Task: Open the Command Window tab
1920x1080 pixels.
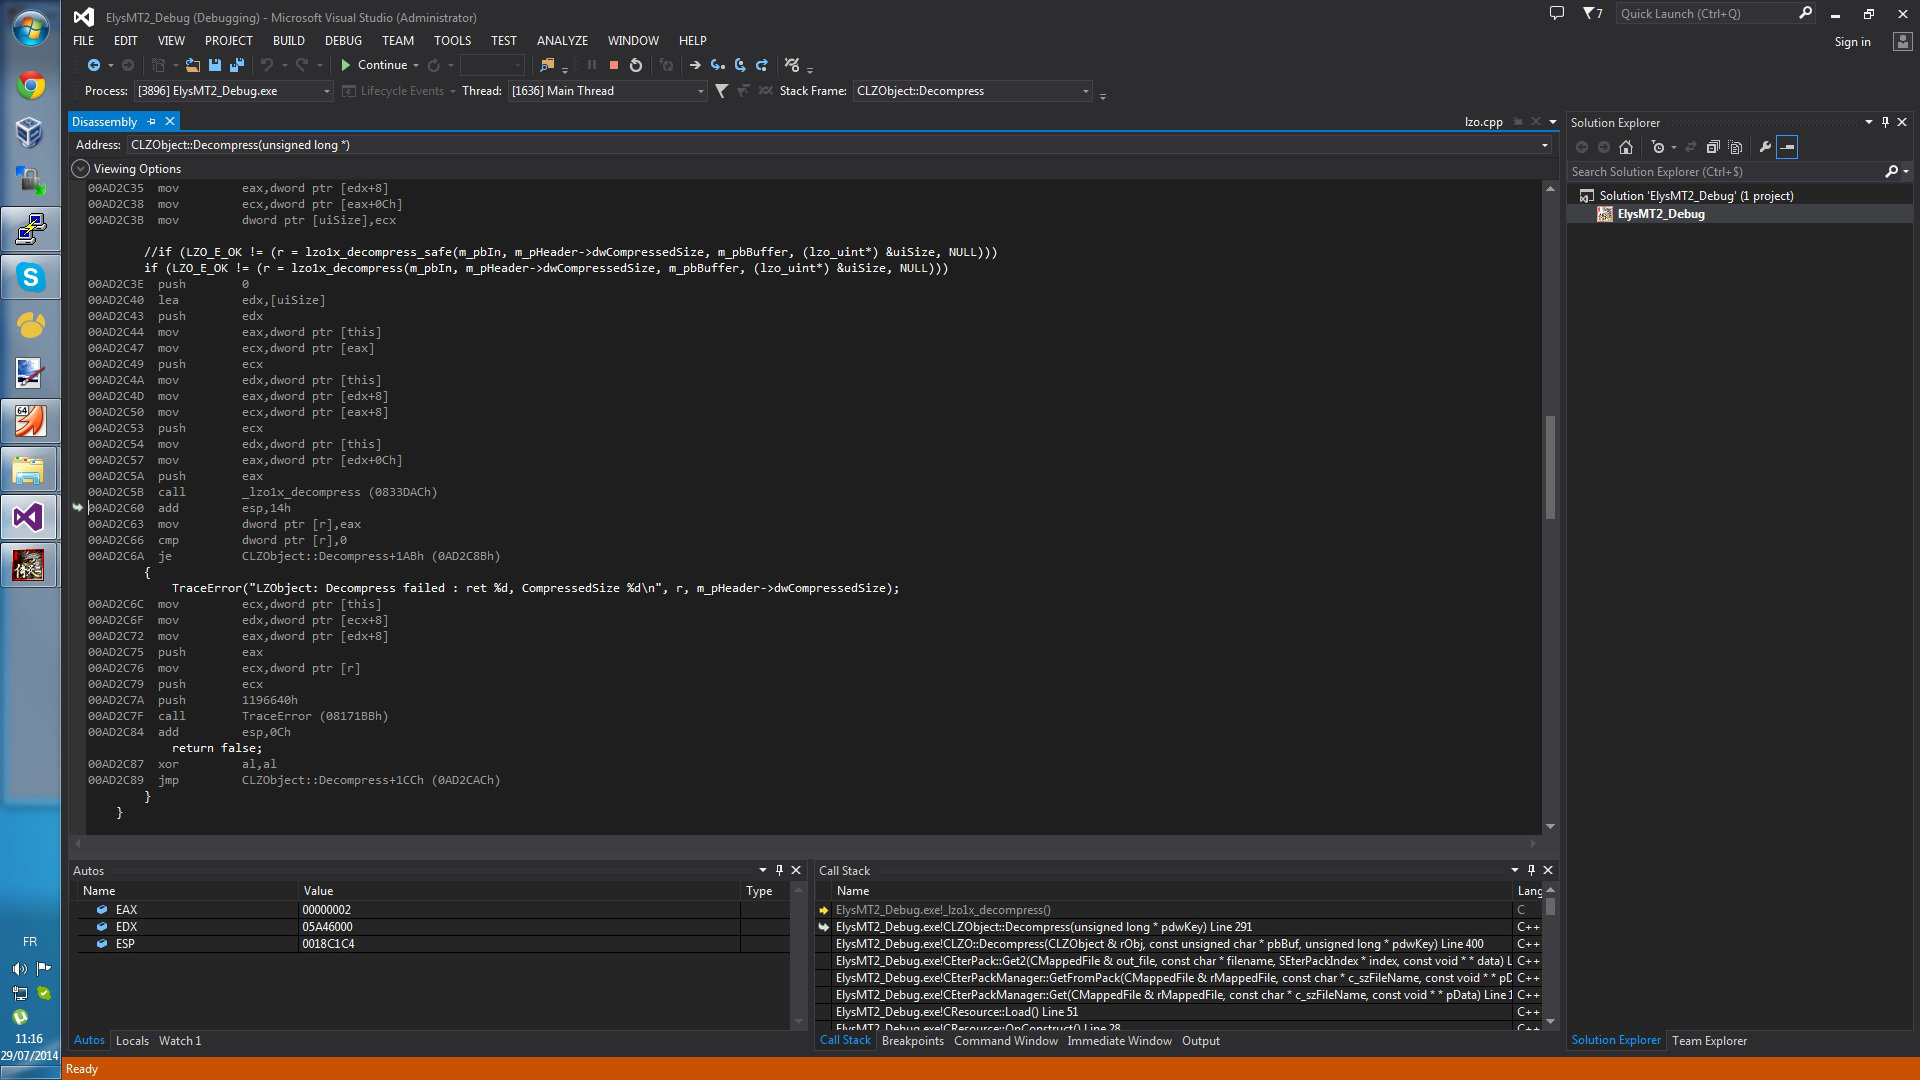Action: point(1005,1041)
